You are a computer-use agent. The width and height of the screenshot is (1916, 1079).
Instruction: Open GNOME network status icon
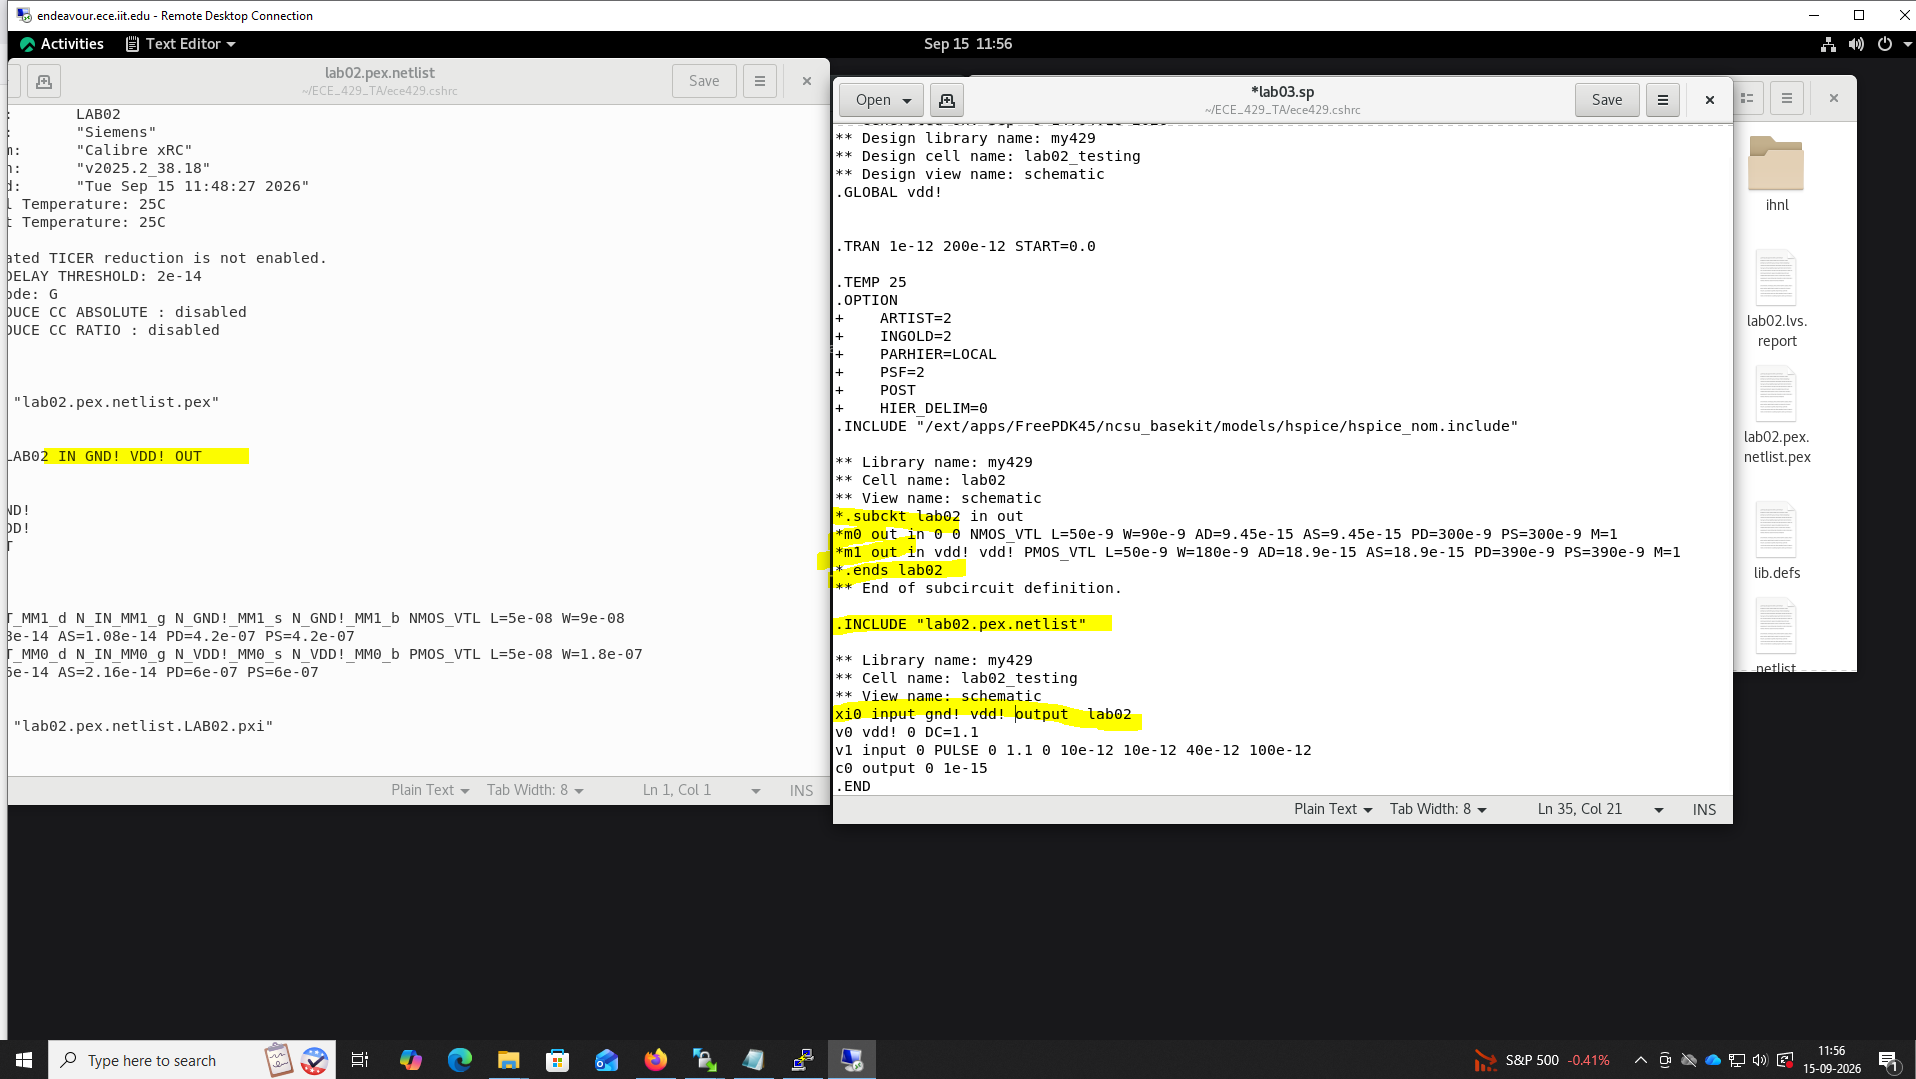click(1828, 44)
